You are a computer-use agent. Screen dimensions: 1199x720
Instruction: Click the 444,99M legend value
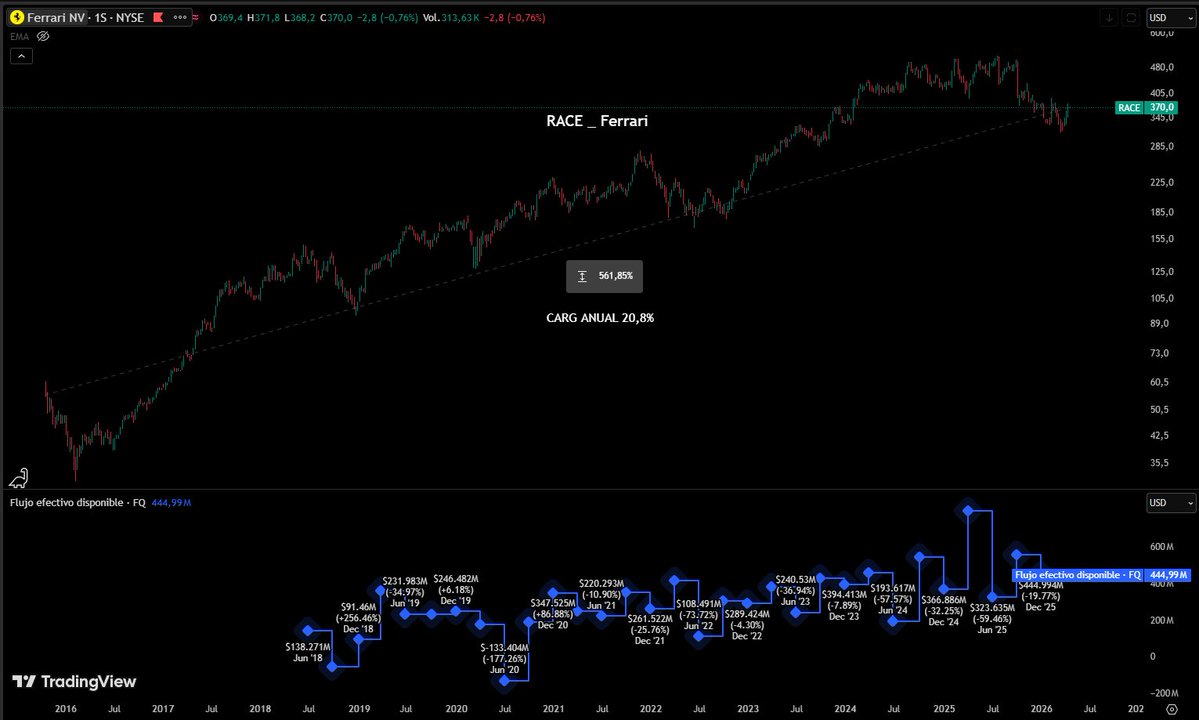pyautogui.click(x=171, y=502)
